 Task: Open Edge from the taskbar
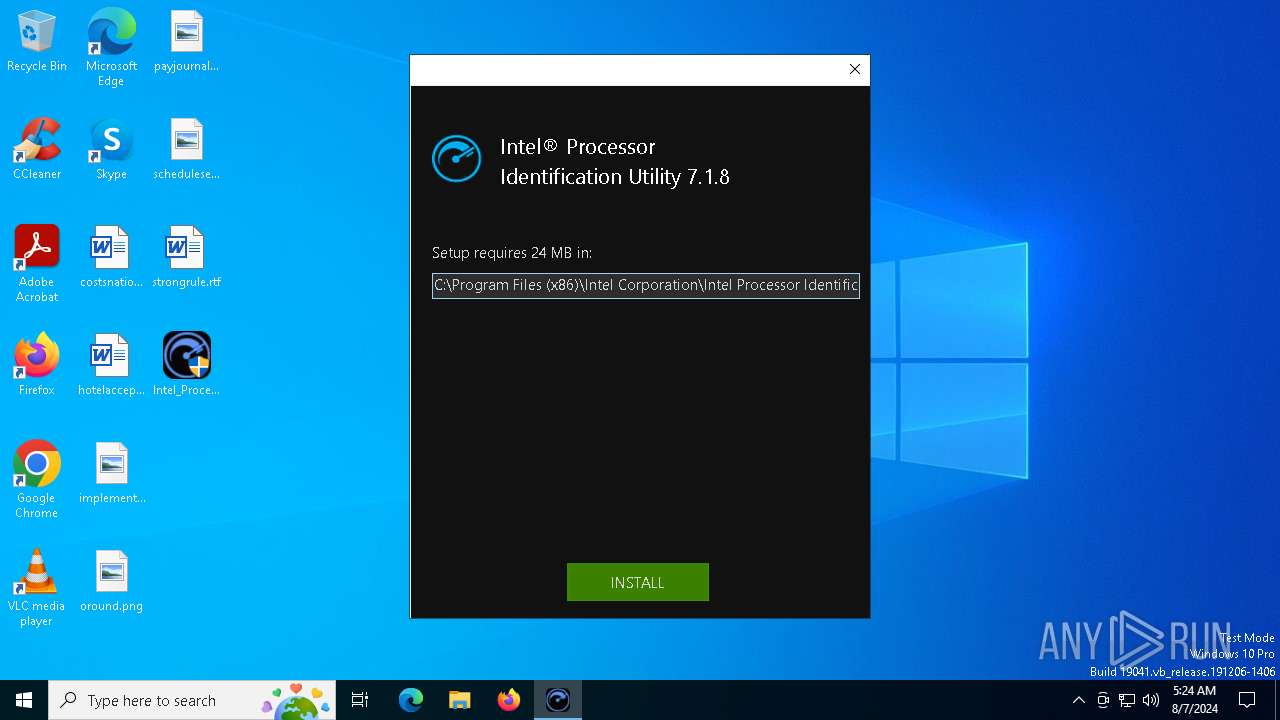pyautogui.click(x=411, y=700)
